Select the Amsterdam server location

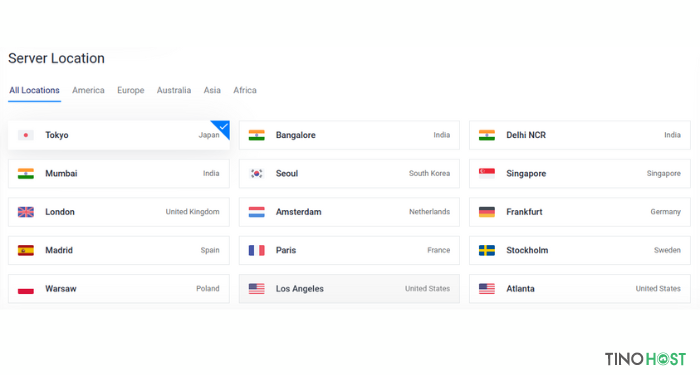pyautogui.click(x=349, y=212)
